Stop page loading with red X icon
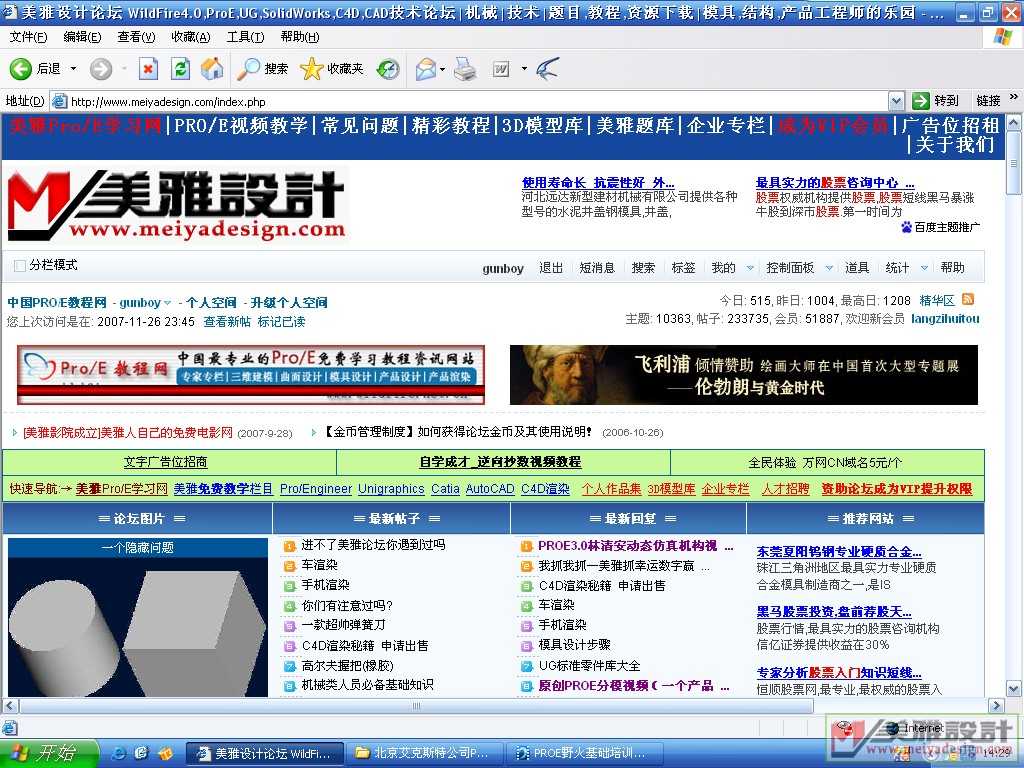 click(x=148, y=69)
